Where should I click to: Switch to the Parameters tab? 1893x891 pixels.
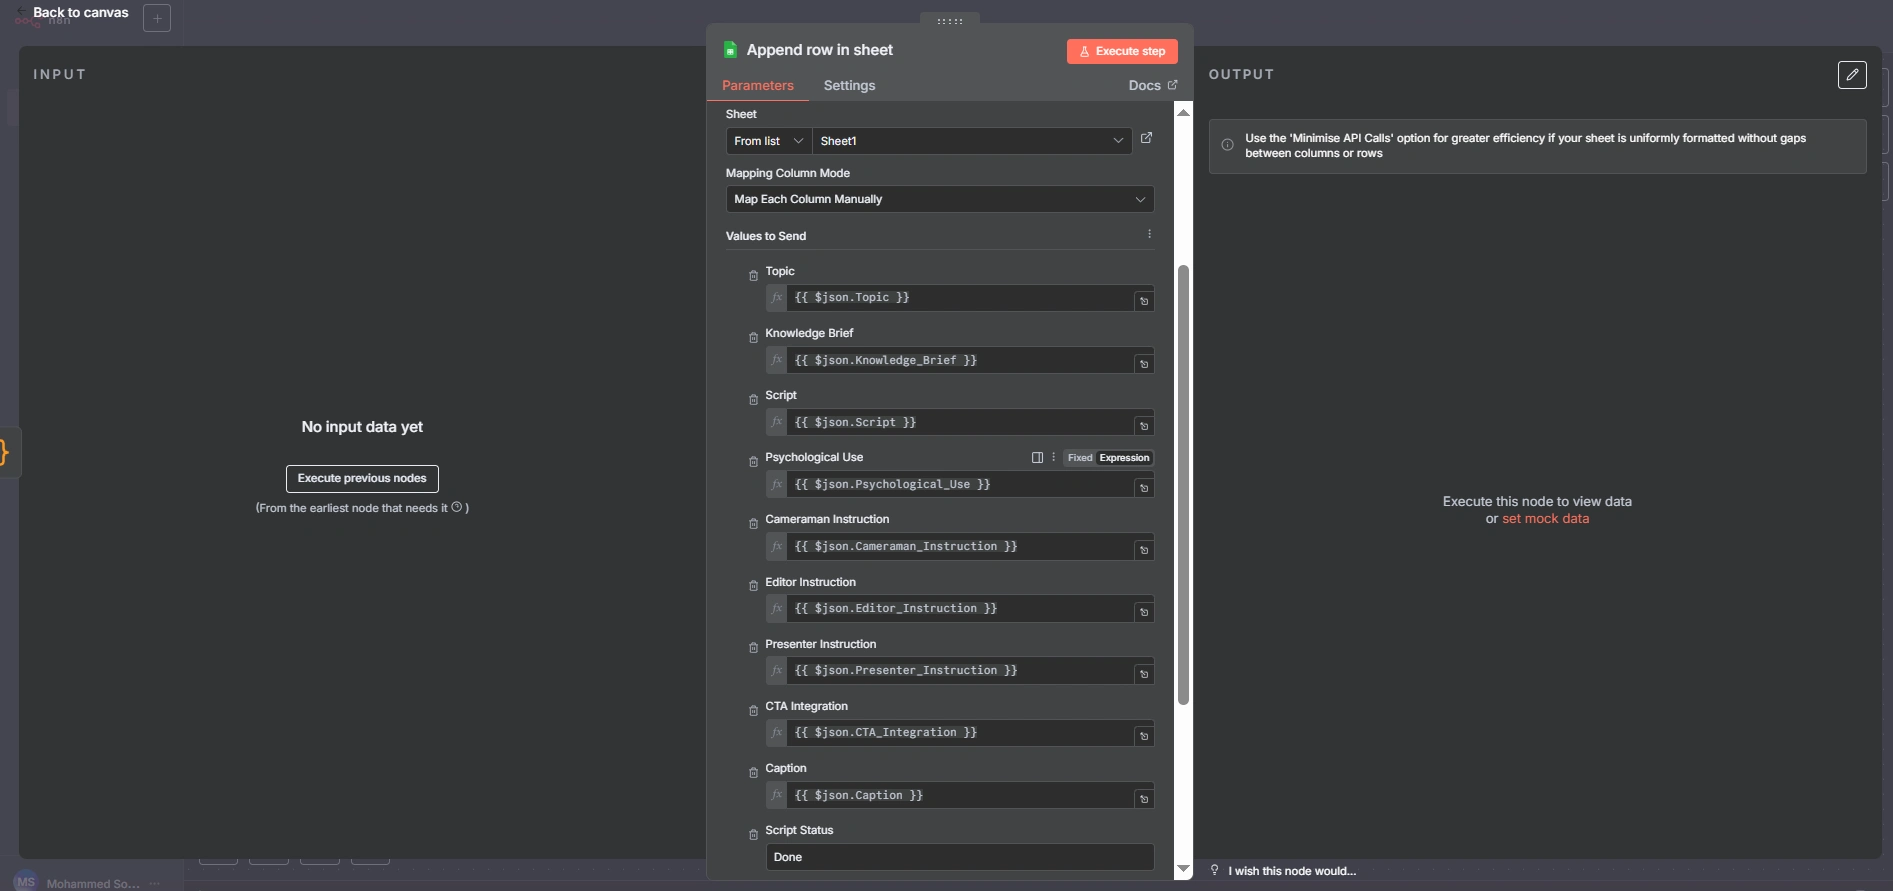coord(758,86)
